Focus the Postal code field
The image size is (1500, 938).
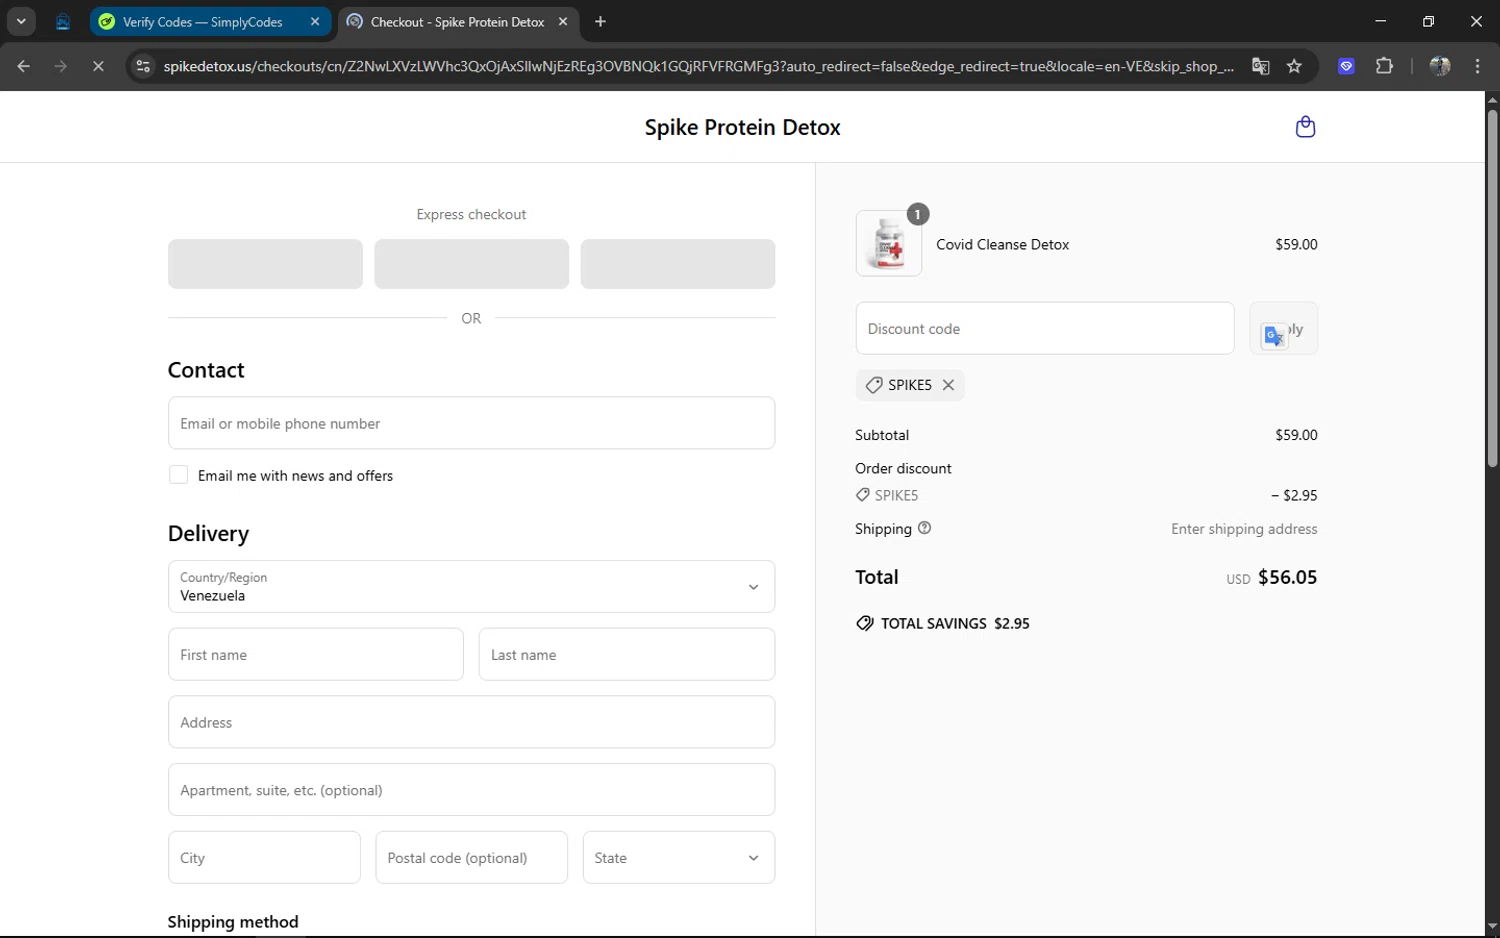pyautogui.click(x=472, y=858)
